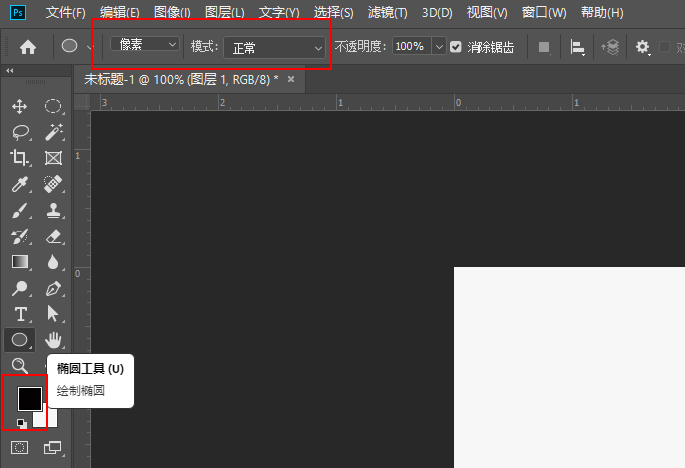Click the black foreground color swatch
685x468 pixels.
click(29, 397)
